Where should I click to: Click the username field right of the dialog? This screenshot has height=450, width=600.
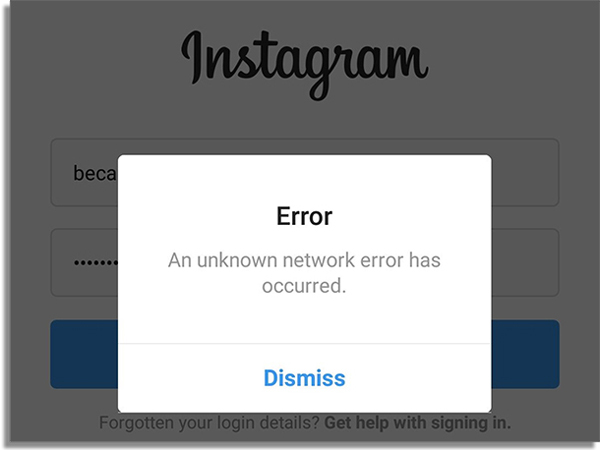pos(525,173)
